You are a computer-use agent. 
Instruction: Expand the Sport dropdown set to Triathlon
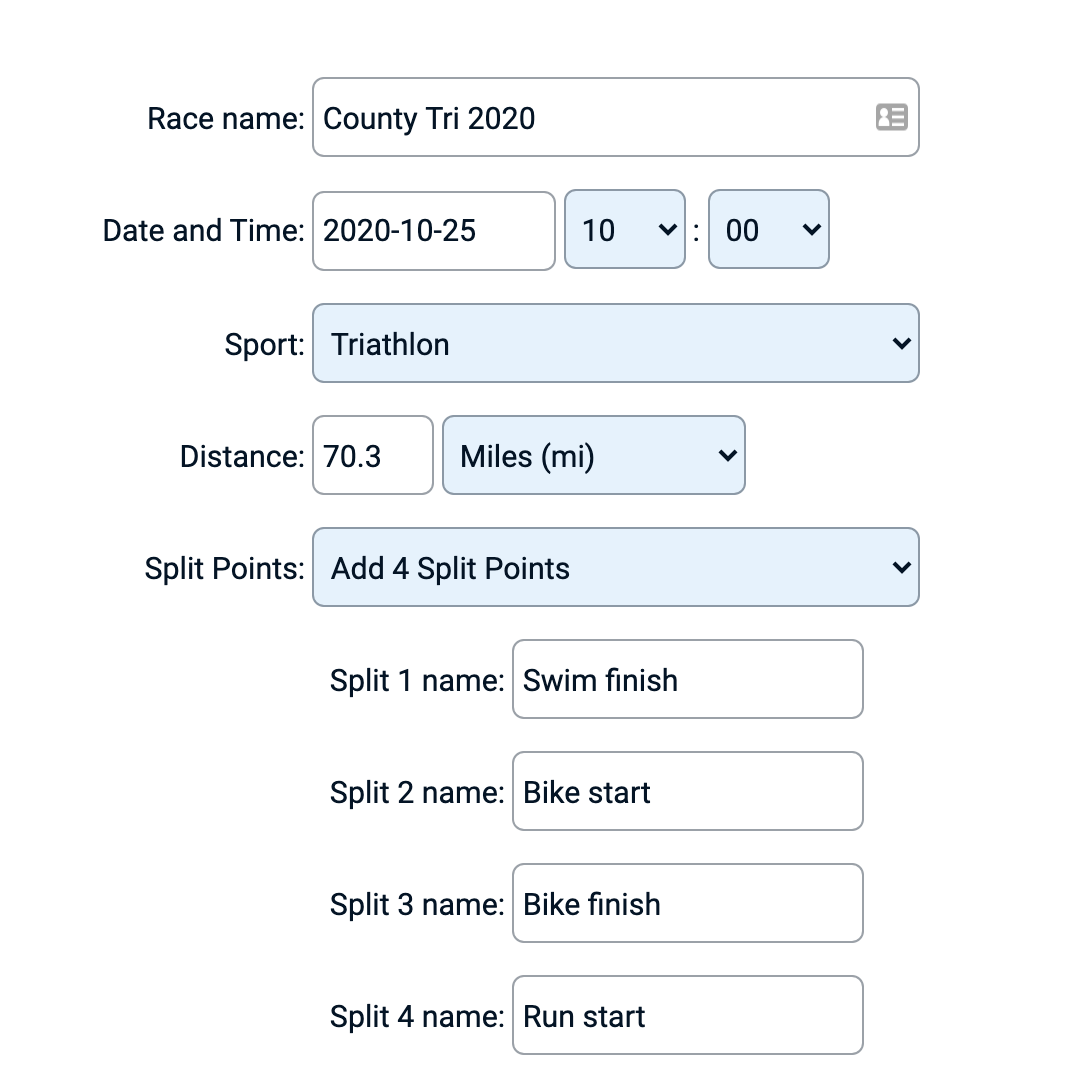[x=615, y=344]
